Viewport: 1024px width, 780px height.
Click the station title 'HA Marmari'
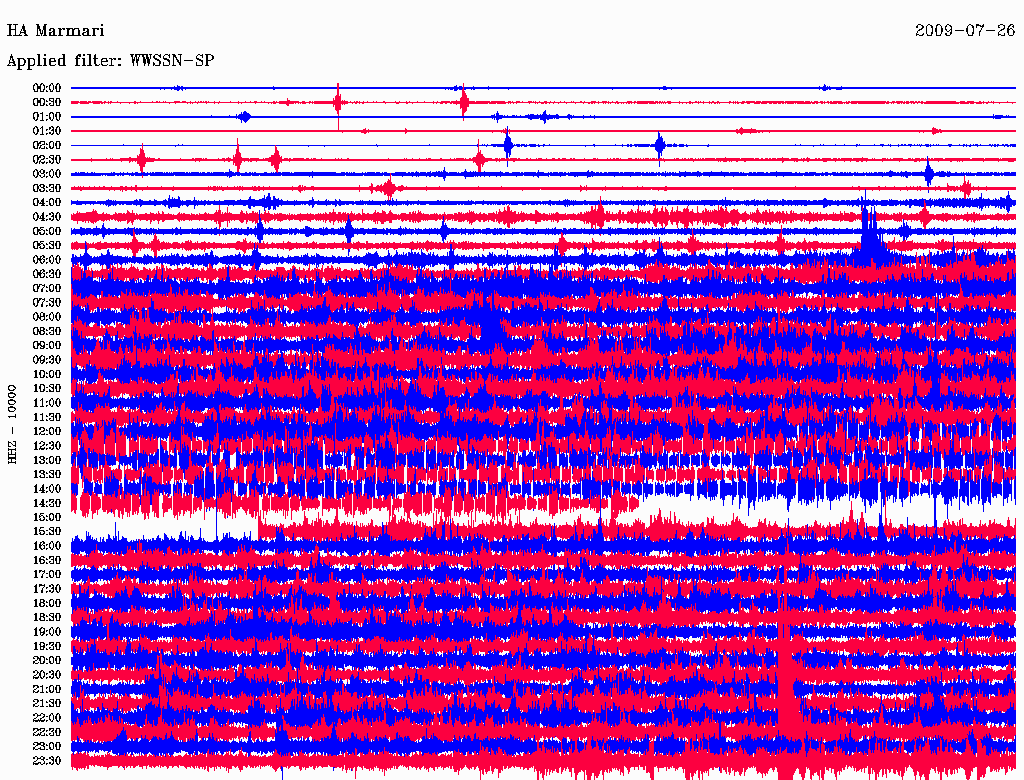coord(56,31)
